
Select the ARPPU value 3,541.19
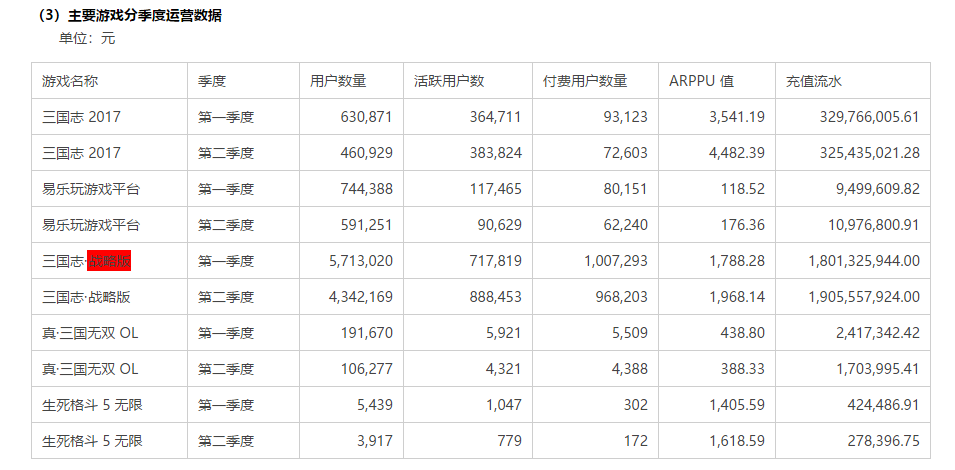(737, 117)
